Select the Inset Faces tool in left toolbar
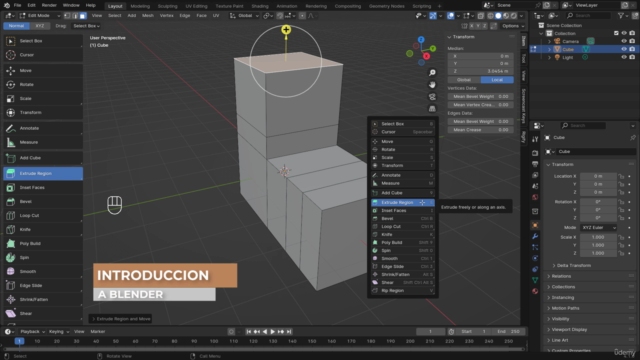The image size is (640, 360). pyautogui.click(x=43, y=187)
